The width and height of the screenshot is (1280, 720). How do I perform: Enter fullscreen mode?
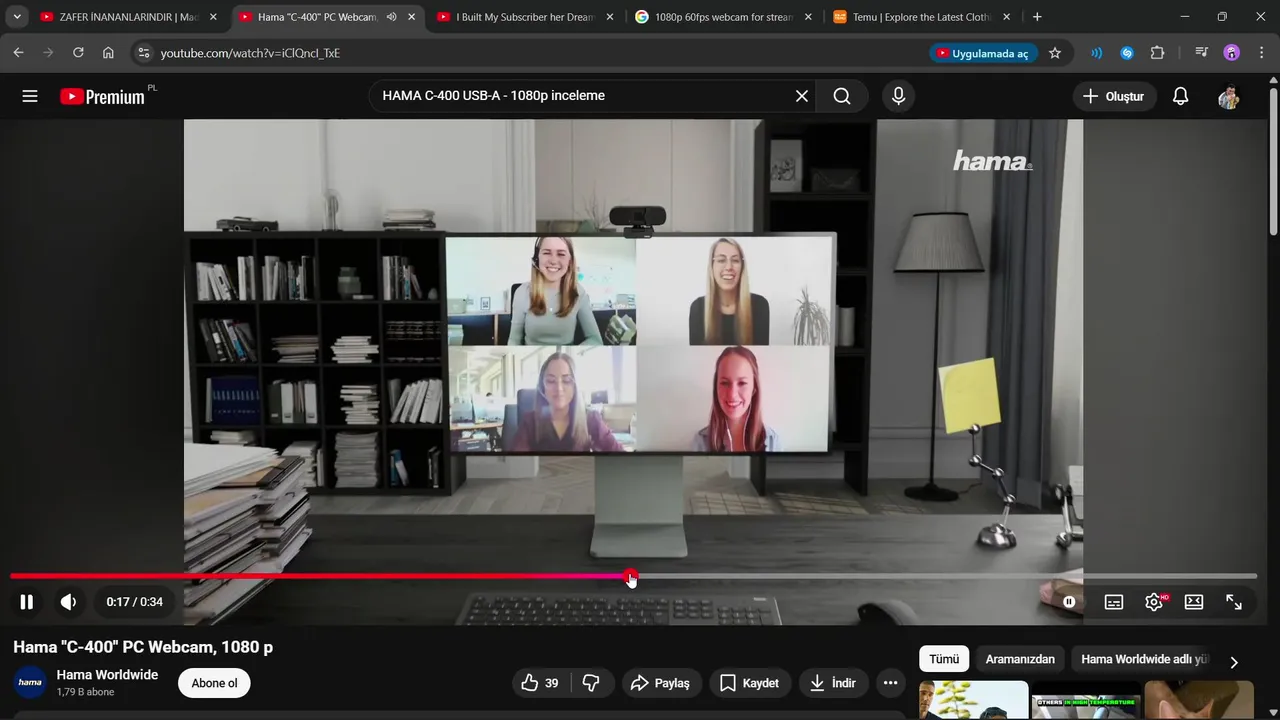pyautogui.click(x=1234, y=602)
